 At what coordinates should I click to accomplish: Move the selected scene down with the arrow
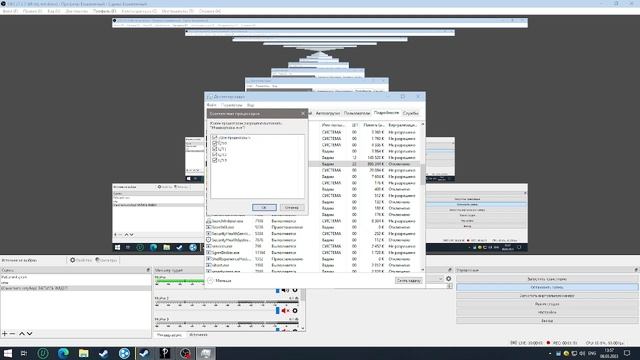(29, 333)
